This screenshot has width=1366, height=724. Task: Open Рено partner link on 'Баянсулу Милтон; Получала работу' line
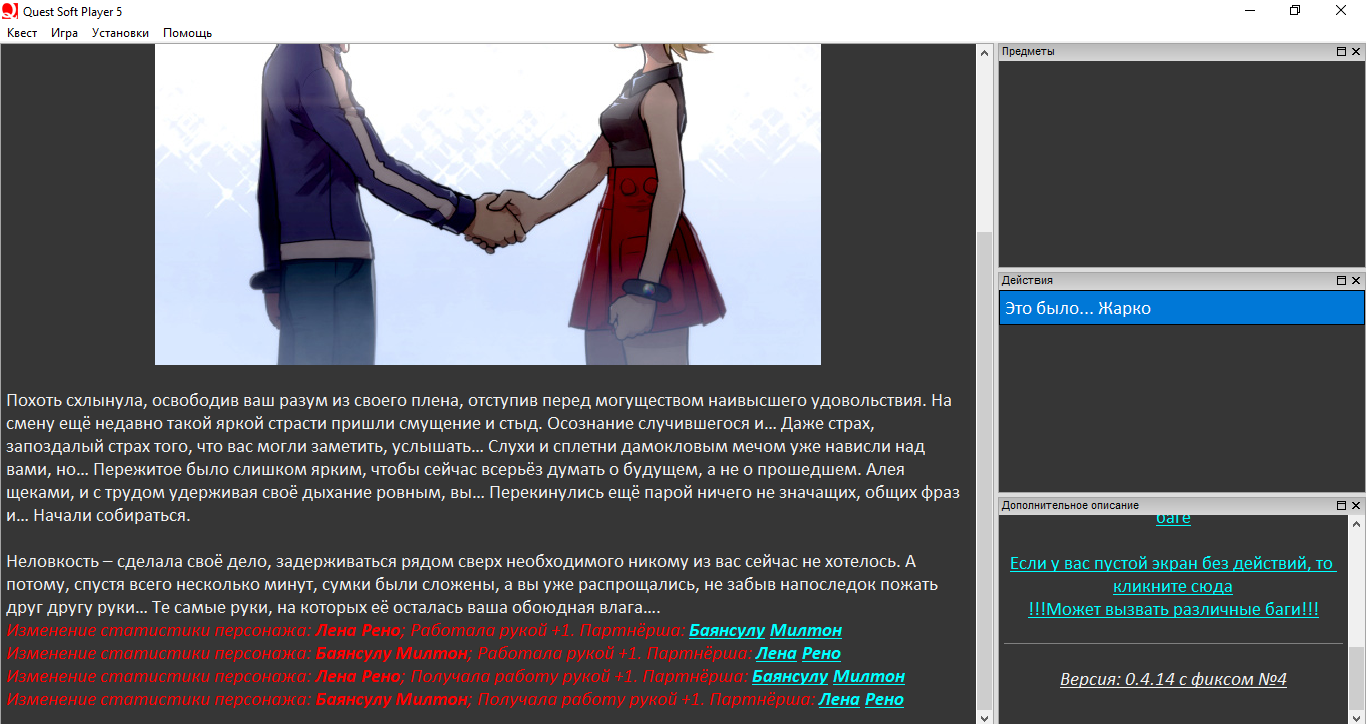pos(885,700)
